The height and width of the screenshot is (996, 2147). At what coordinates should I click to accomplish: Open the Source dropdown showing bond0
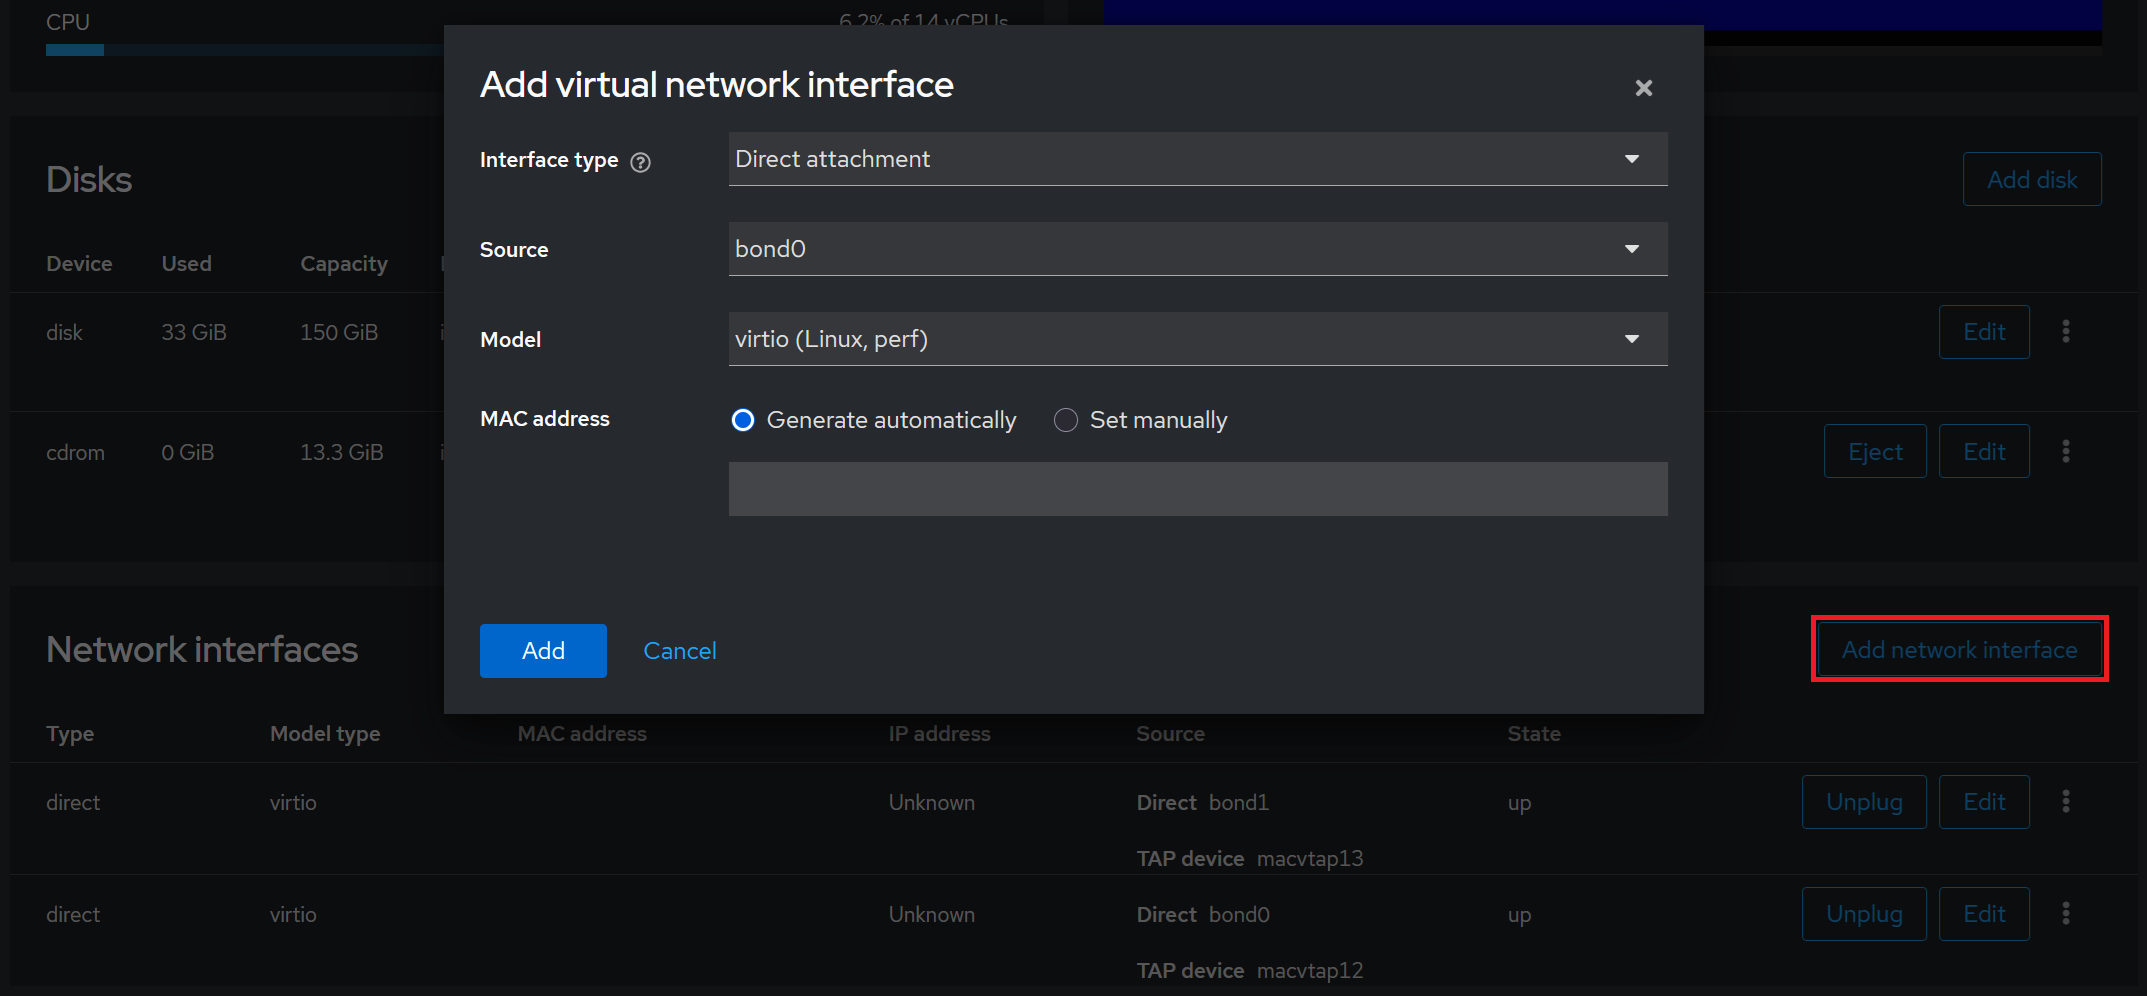point(1198,249)
